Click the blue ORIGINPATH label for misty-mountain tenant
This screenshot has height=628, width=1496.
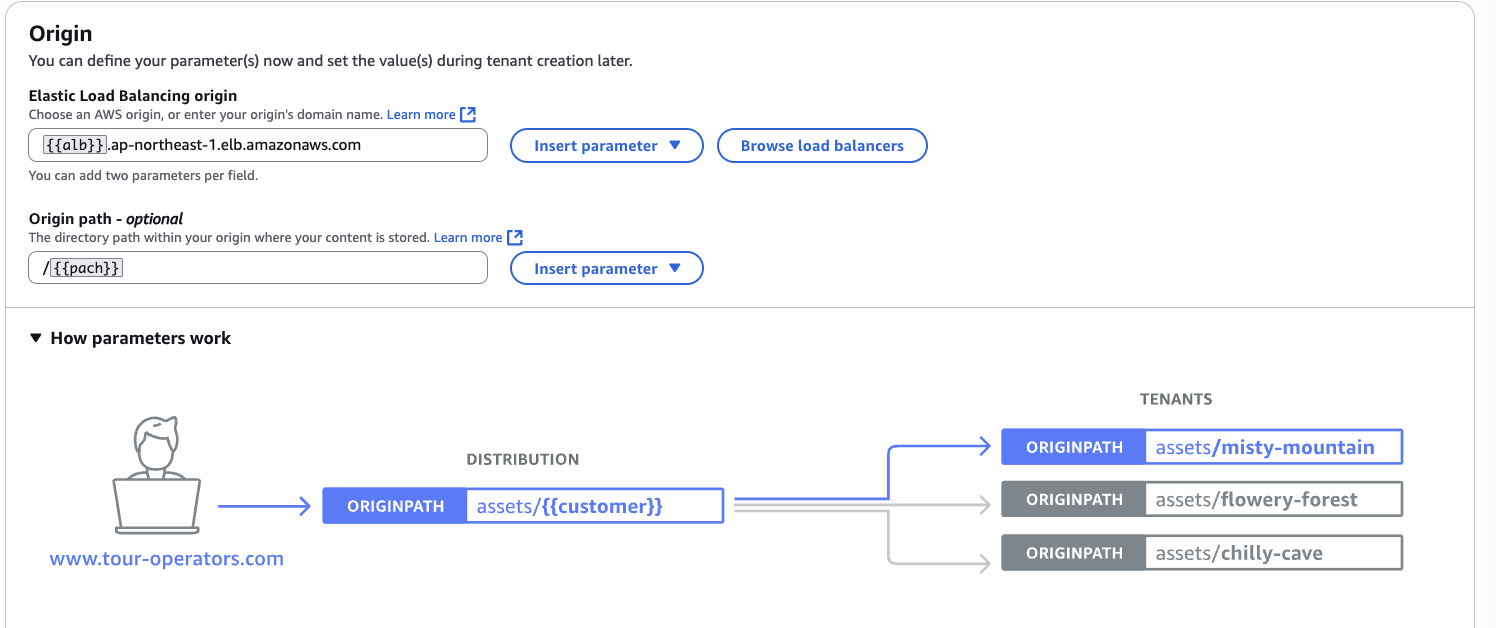(1074, 447)
